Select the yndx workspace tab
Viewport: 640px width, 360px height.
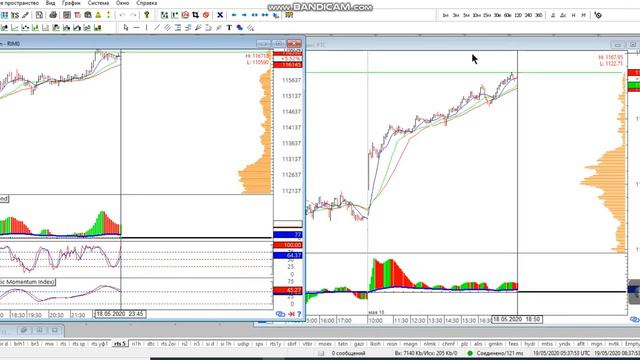(x=564, y=344)
